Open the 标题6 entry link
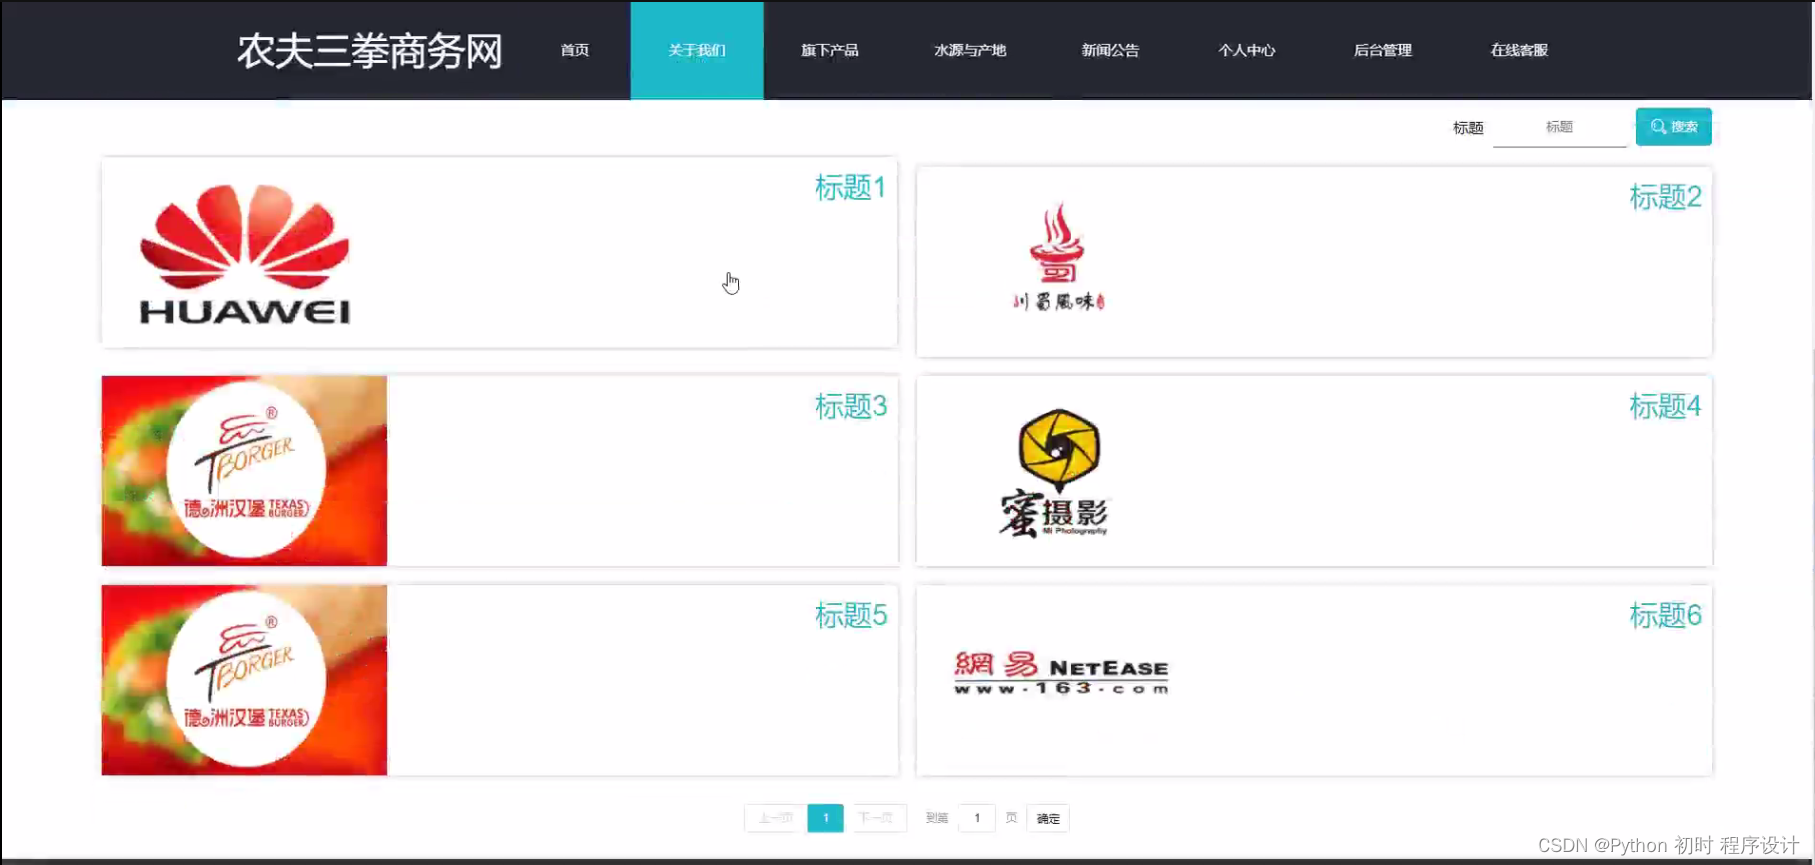The width and height of the screenshot is (1815, 865). click(x=1665, y=615)
